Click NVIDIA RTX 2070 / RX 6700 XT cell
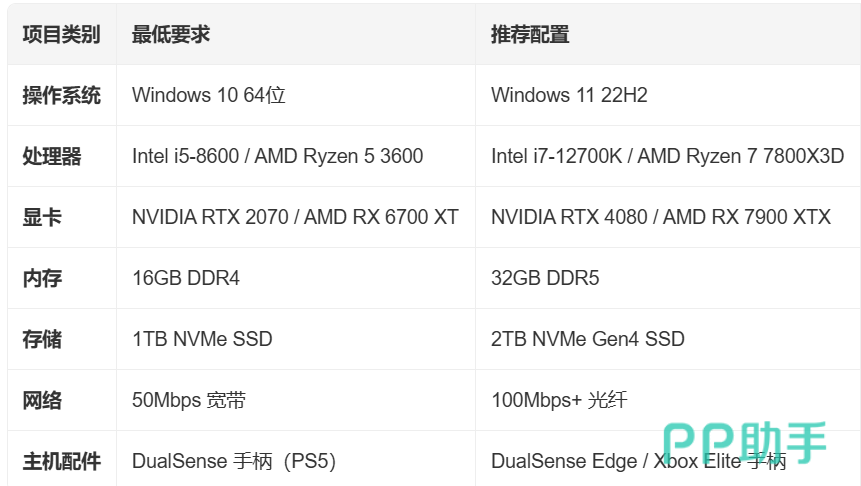This screenshot has width=861, height=486. coord(296,217)
